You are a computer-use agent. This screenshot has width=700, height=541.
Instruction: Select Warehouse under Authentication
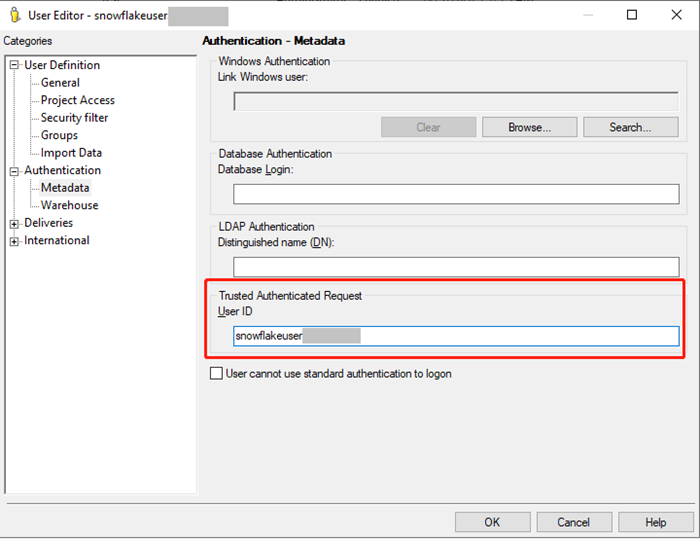click(69, 205)
